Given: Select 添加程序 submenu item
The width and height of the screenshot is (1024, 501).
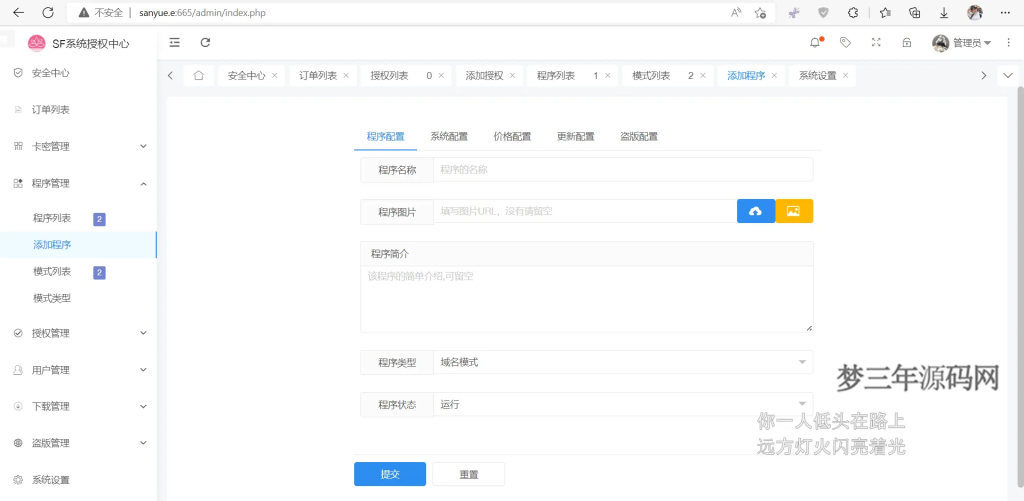Looking at the screenshot, I should [x=78, y=245].
